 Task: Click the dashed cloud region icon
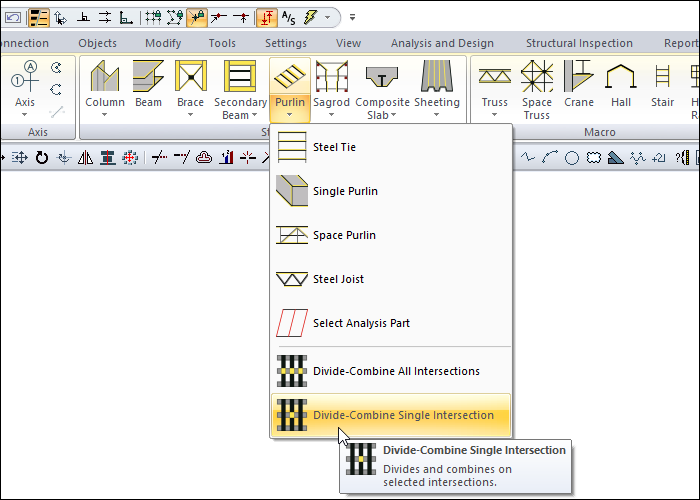pos(594,158)
